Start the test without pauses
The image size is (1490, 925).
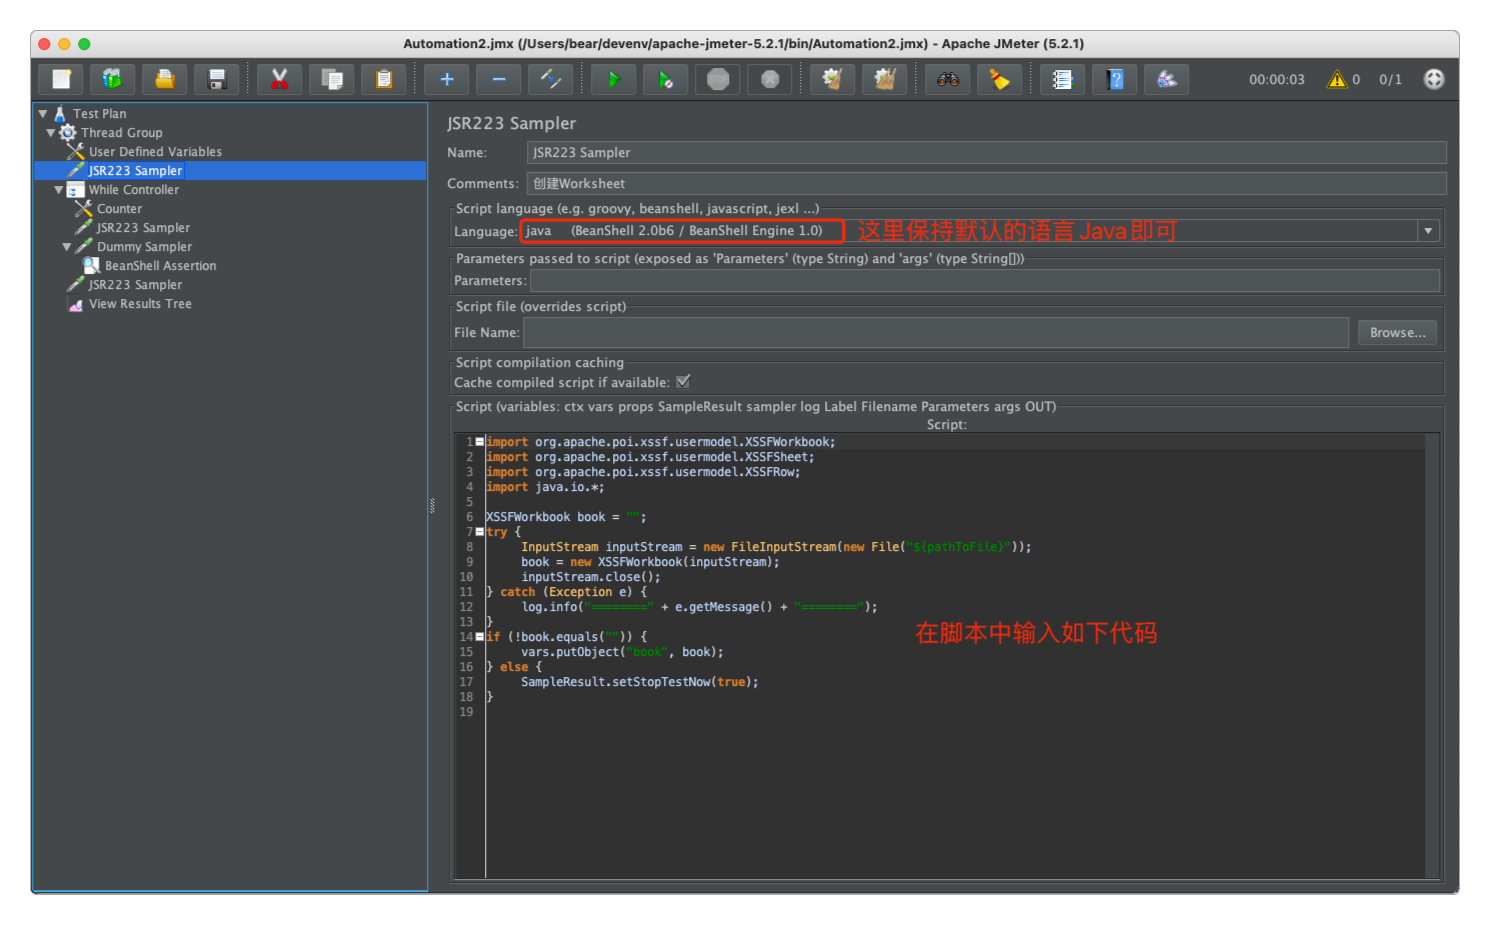(x=666, y=79)
